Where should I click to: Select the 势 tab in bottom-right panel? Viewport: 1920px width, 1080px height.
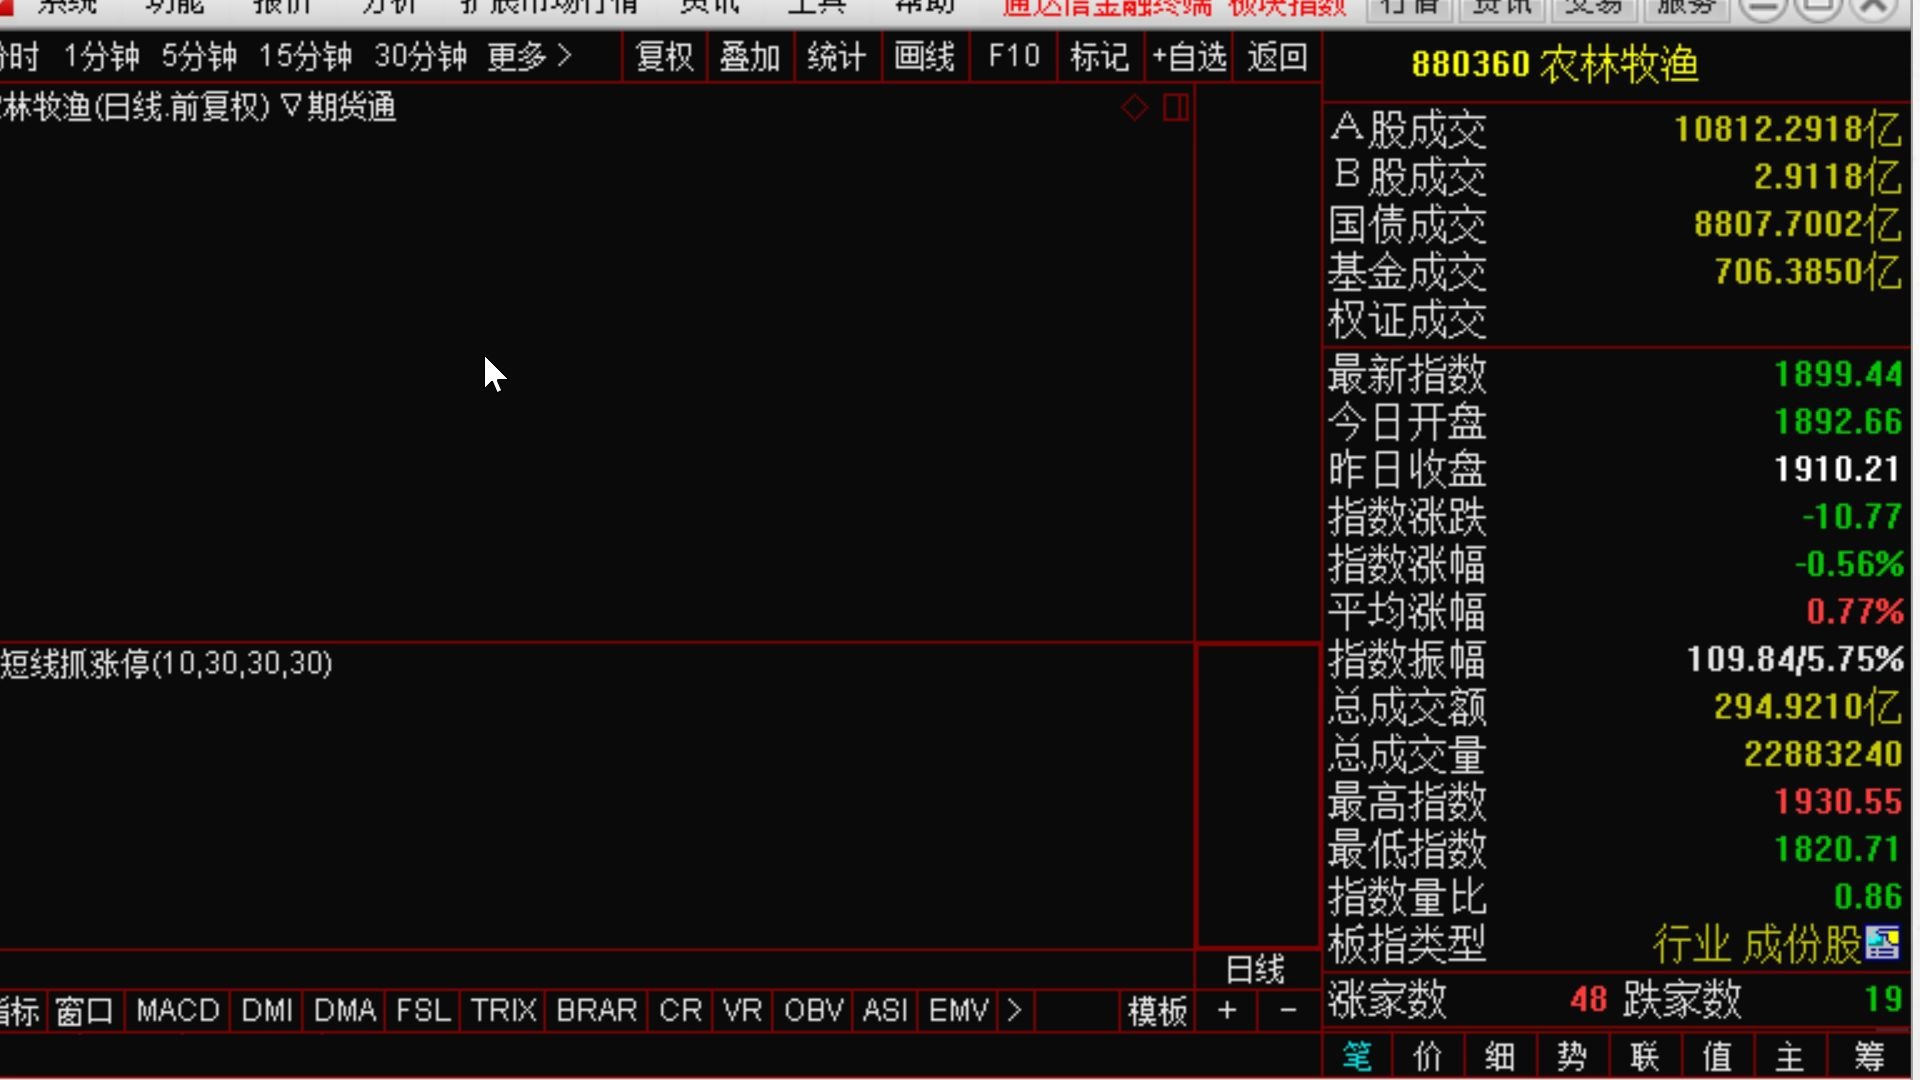(x=1572, y=1056)
